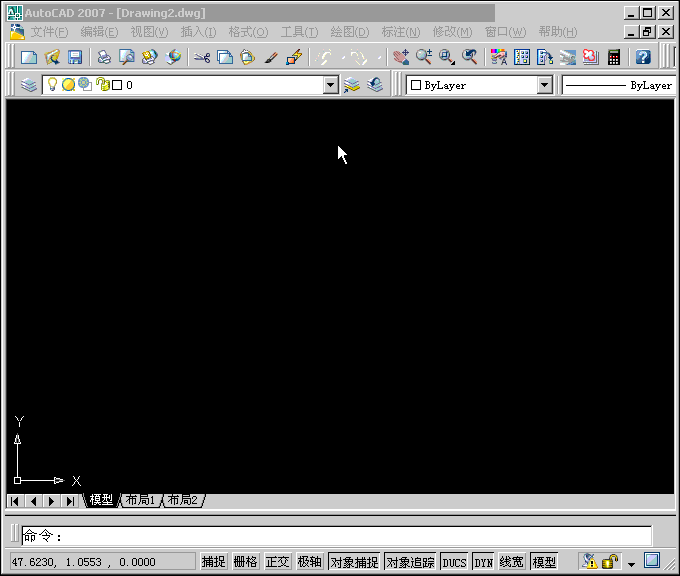Image resolution: width=680 pixels, height=576 pixels.
Task: Select the Match Properties brush icon
Action: pyautogui.click(x=271, y=57)
